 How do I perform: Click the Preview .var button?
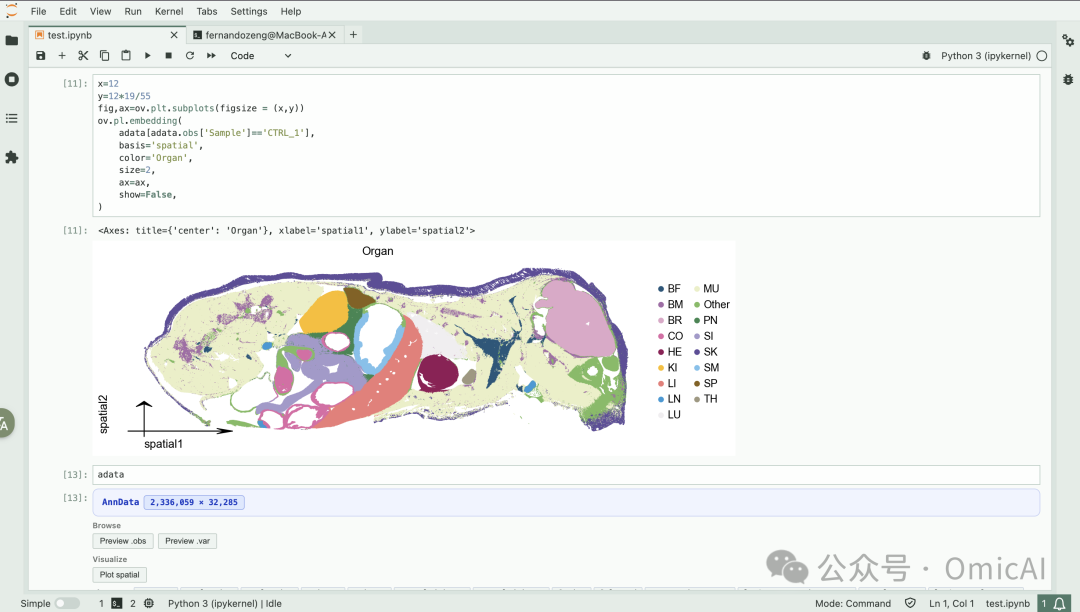pos(187,541)
